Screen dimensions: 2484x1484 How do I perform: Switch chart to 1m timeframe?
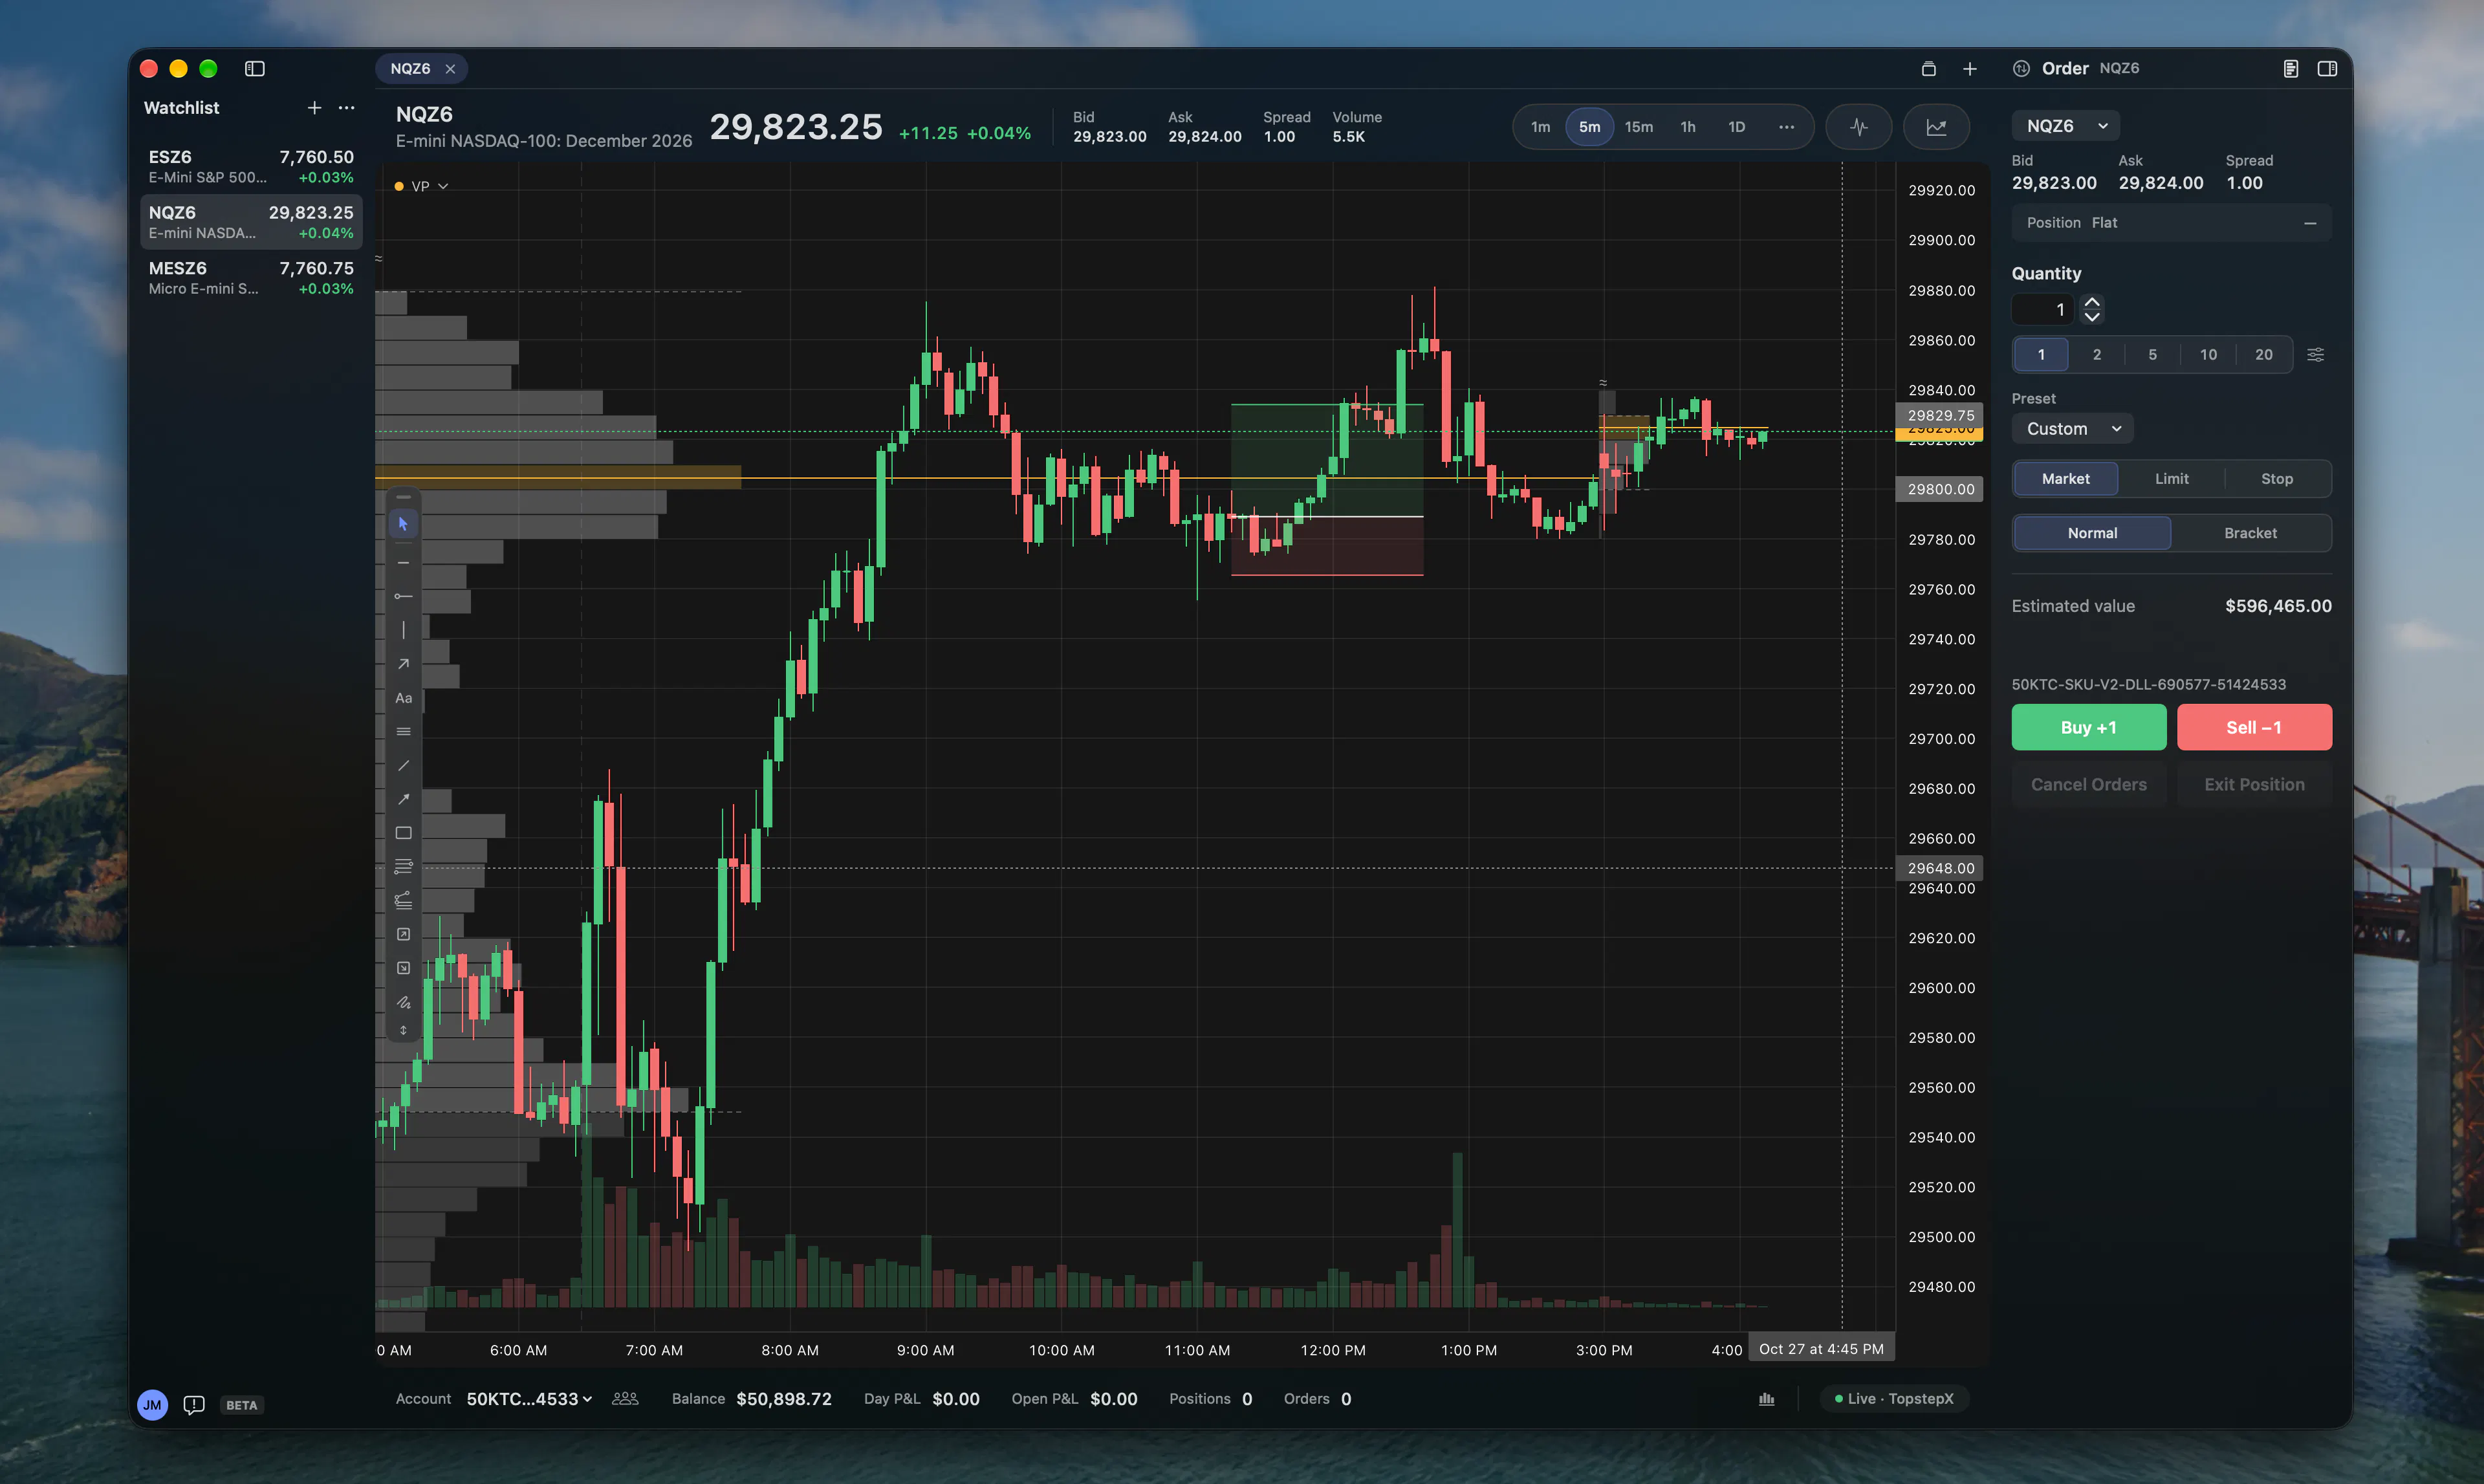pos(1540,127)
